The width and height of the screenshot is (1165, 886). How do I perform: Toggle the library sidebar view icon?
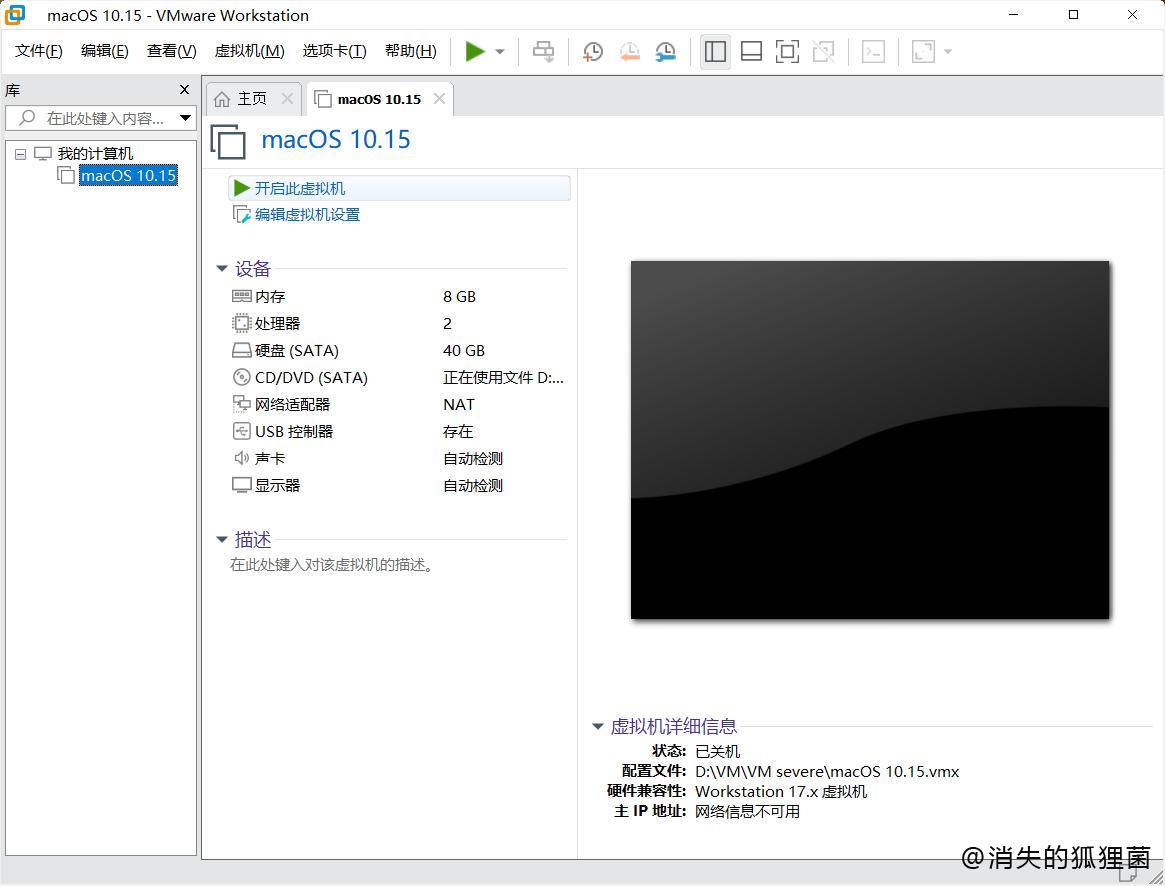coord(715,51)
